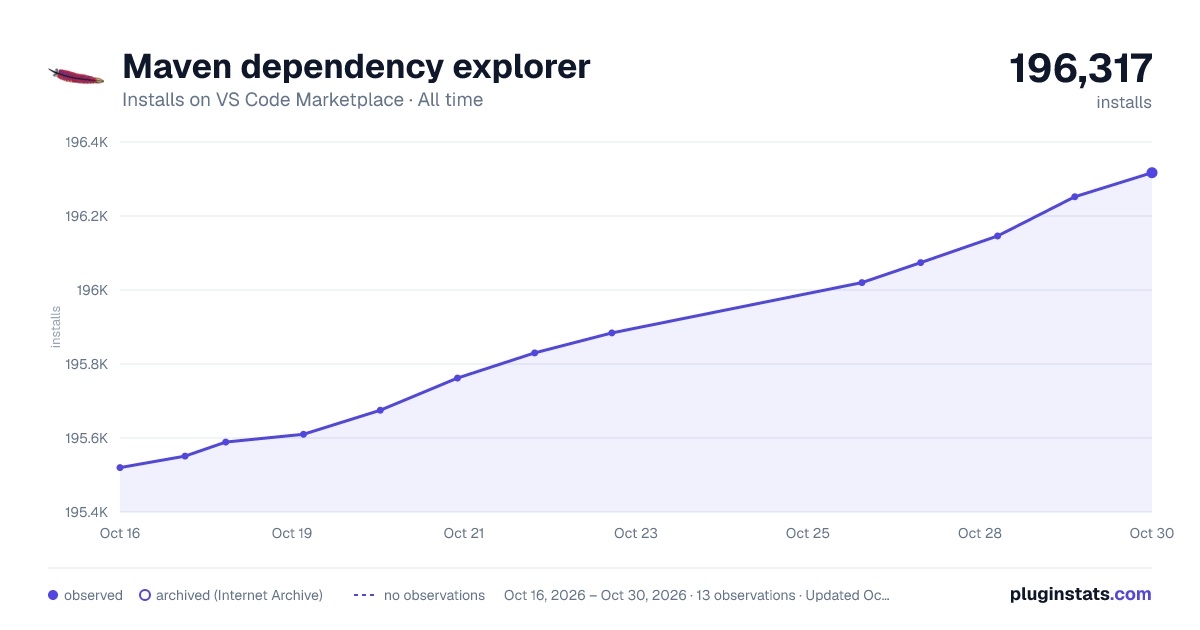
Task: Click the dashed no observations legend marker
Action: tap(364, 595)
